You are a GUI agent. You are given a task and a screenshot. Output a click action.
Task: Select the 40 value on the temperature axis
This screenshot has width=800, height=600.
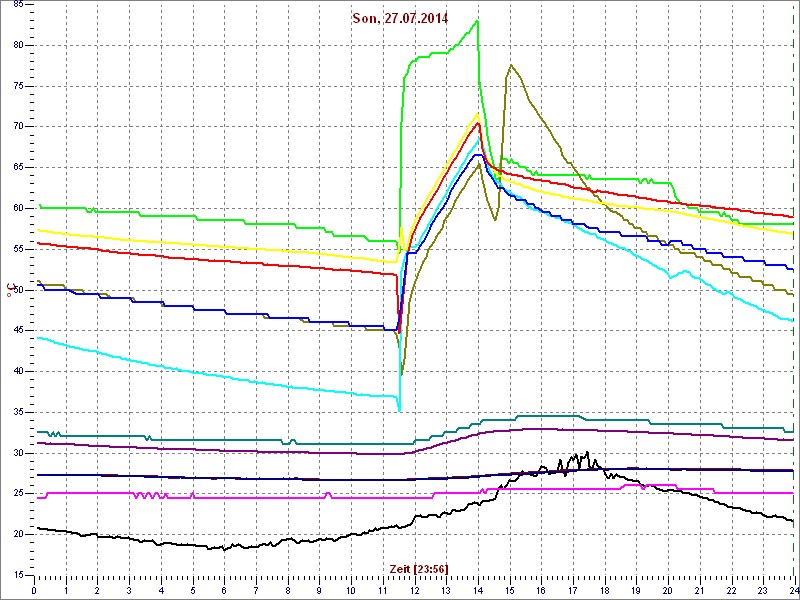18,371
